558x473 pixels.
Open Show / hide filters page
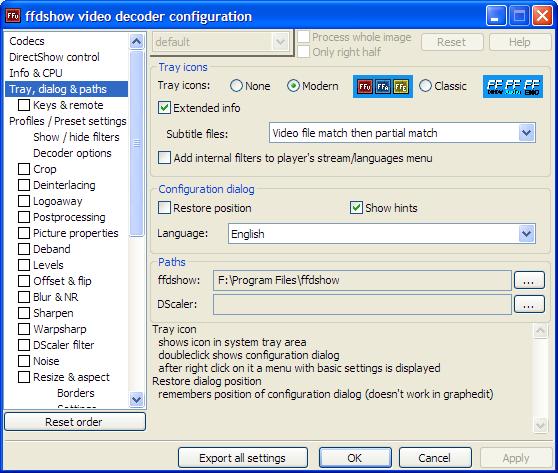tap(76, 137)
